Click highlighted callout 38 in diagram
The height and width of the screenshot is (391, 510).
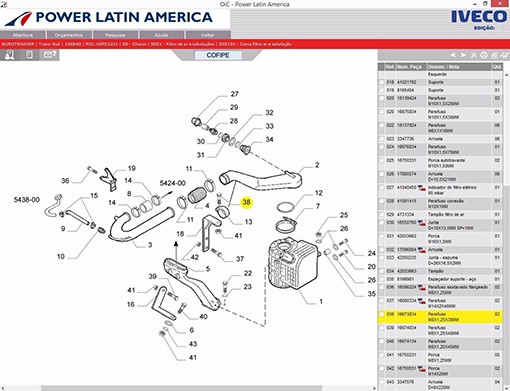tap(246, 202)
